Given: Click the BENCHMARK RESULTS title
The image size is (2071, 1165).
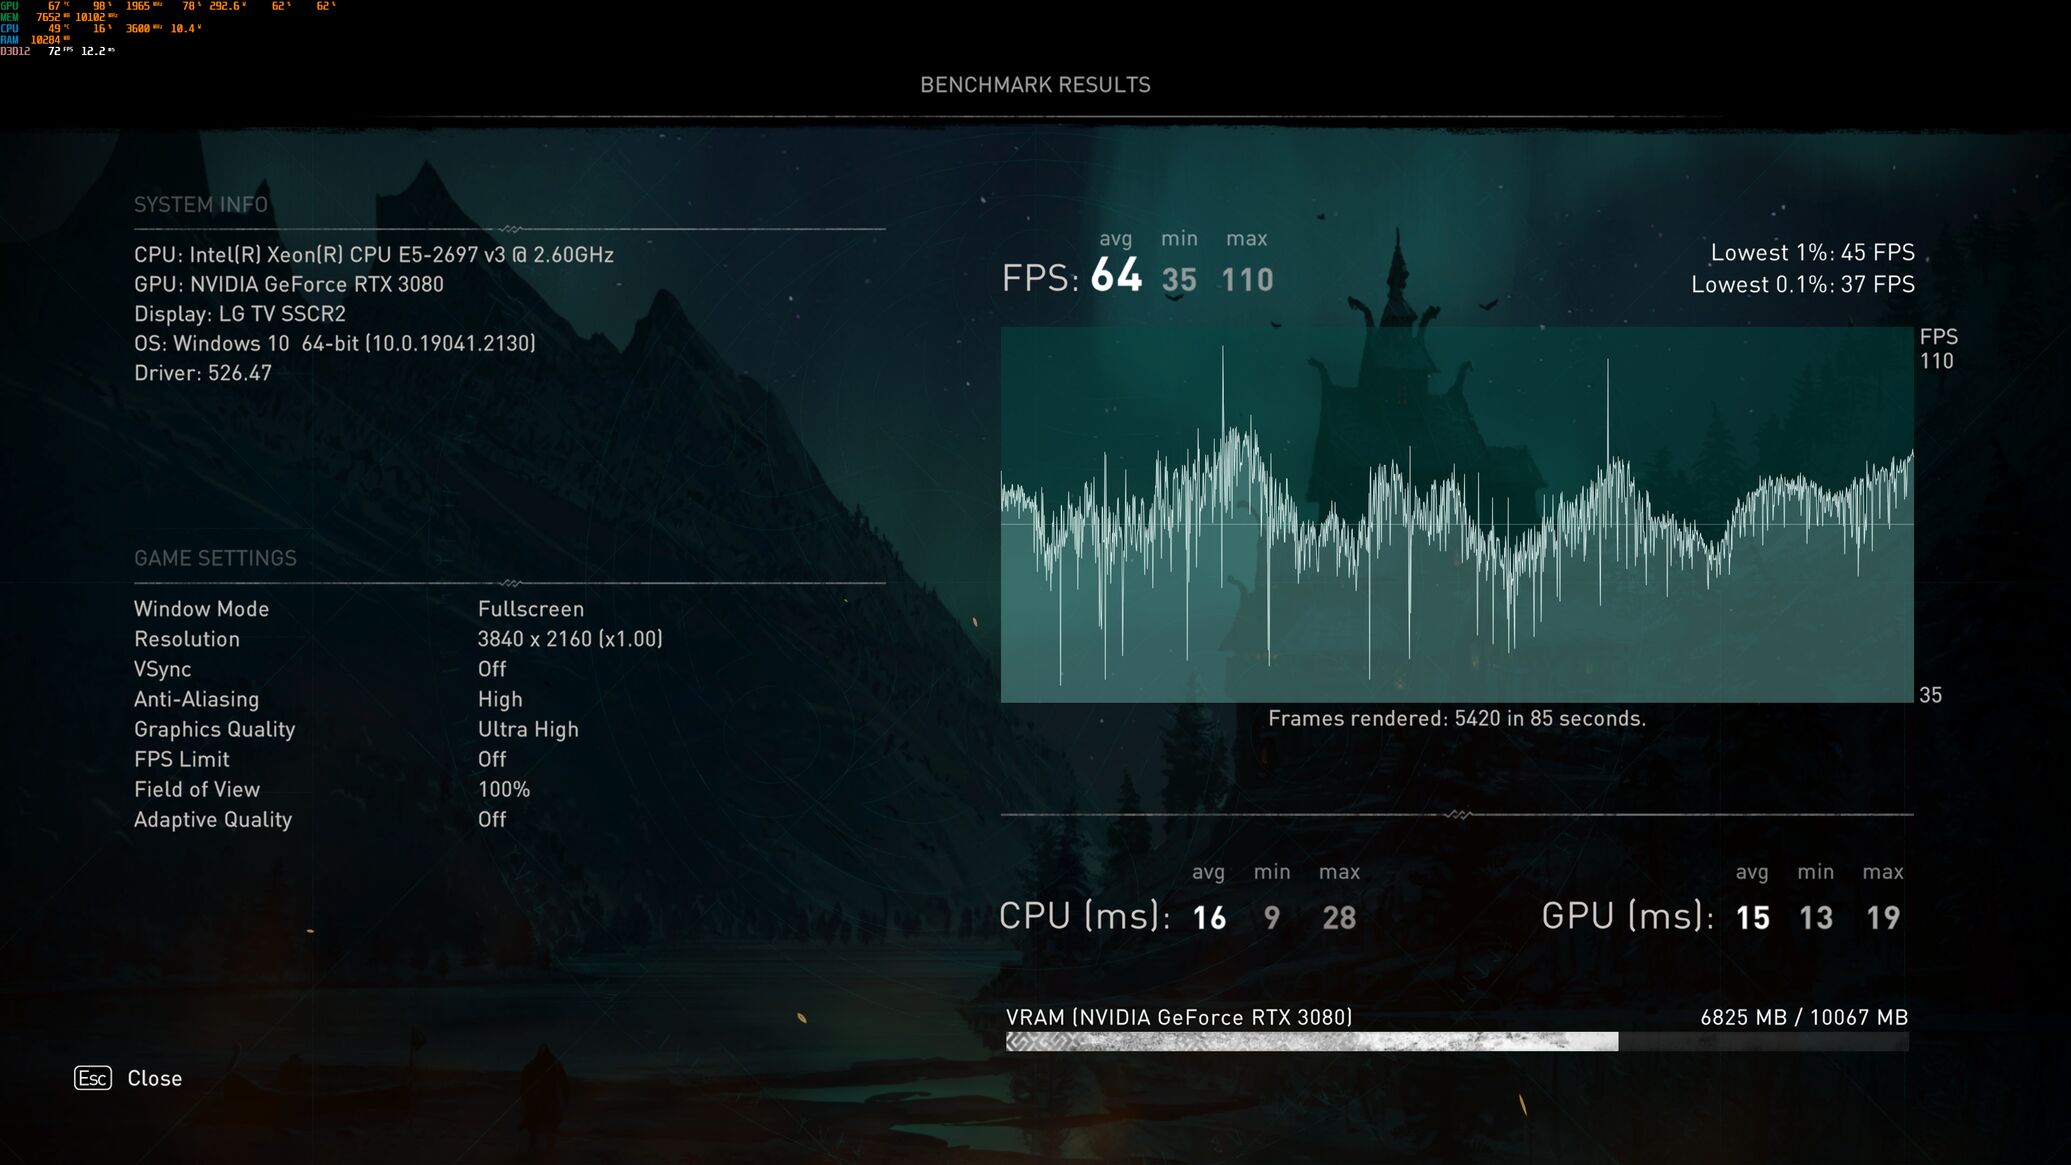Looking at the screenshot, I should point(1035,85).
